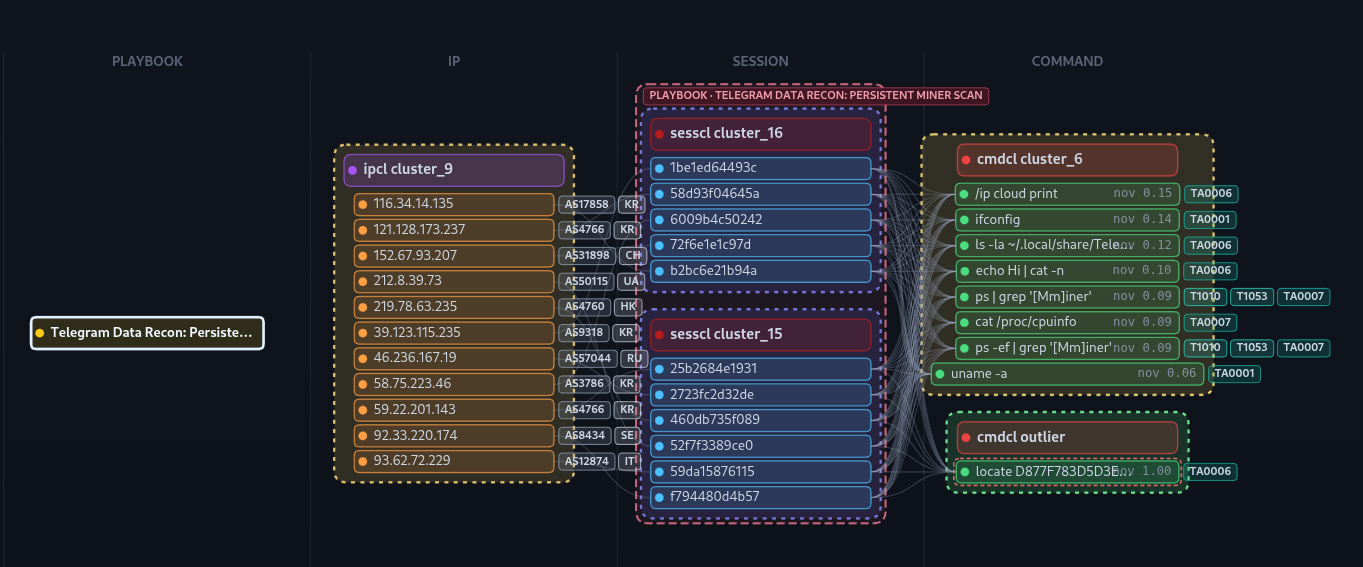Open session b2bc6e21b94a
The height and width of the screenshot is (567, 1363).
coord(761,271)
